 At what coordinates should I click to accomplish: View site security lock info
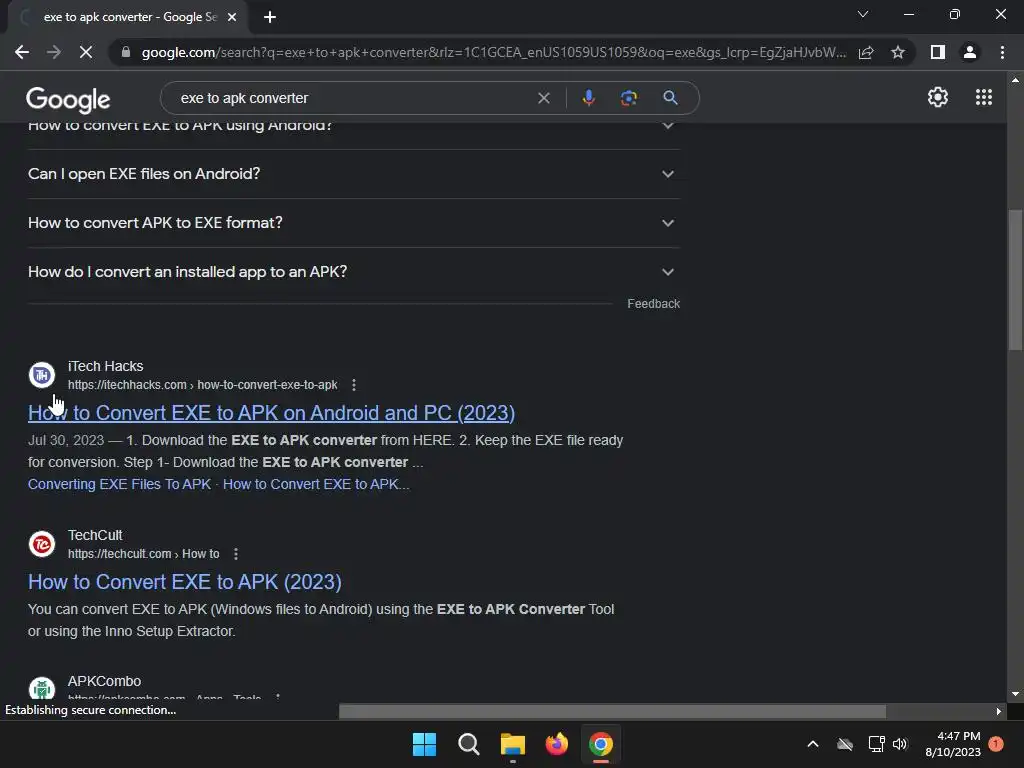126,52
